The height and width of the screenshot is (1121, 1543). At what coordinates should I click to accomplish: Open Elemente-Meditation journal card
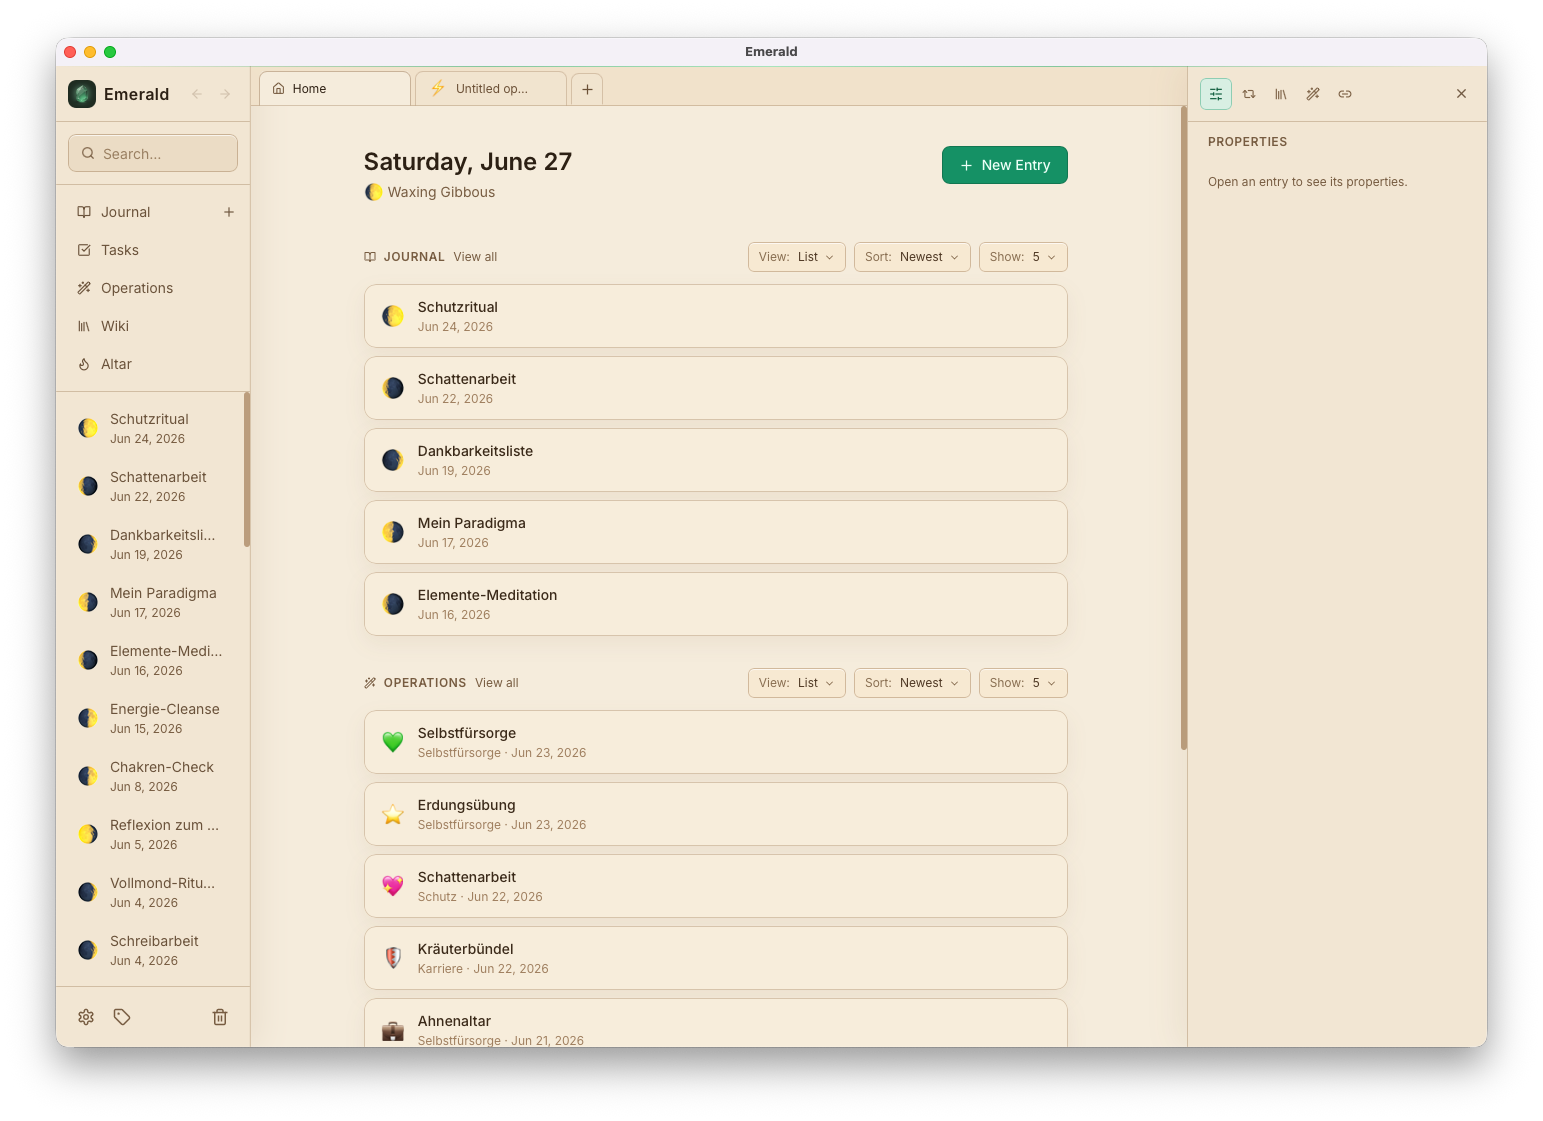point(716,604)
